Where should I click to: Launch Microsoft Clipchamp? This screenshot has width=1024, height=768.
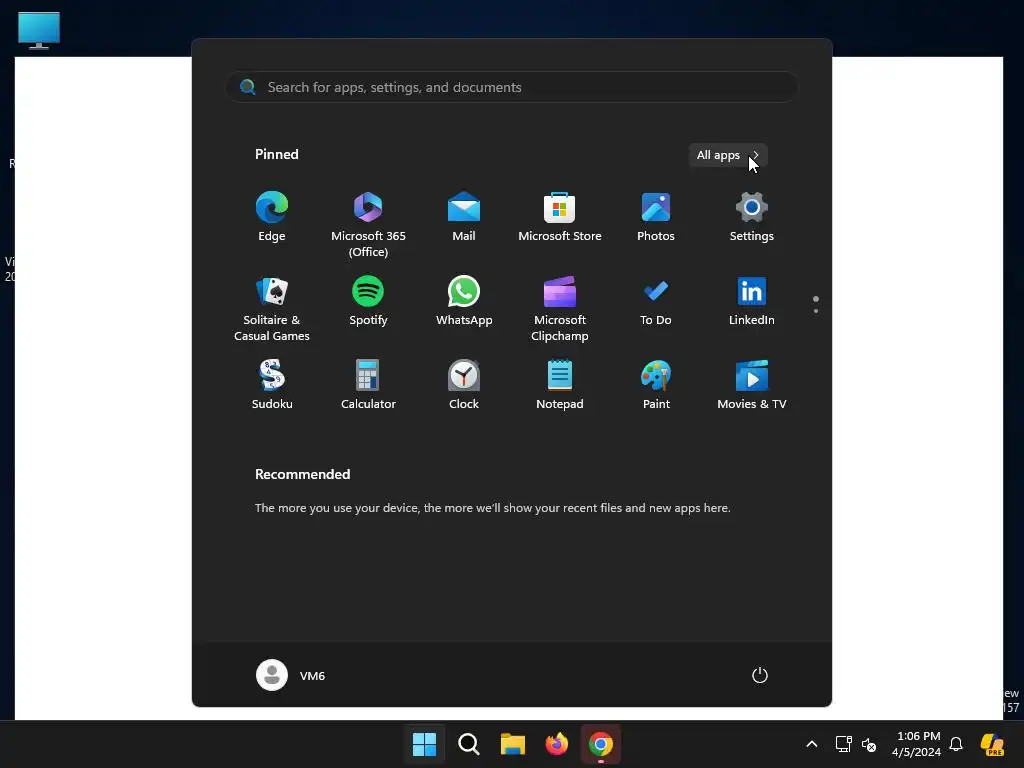(x=560, y=308)
